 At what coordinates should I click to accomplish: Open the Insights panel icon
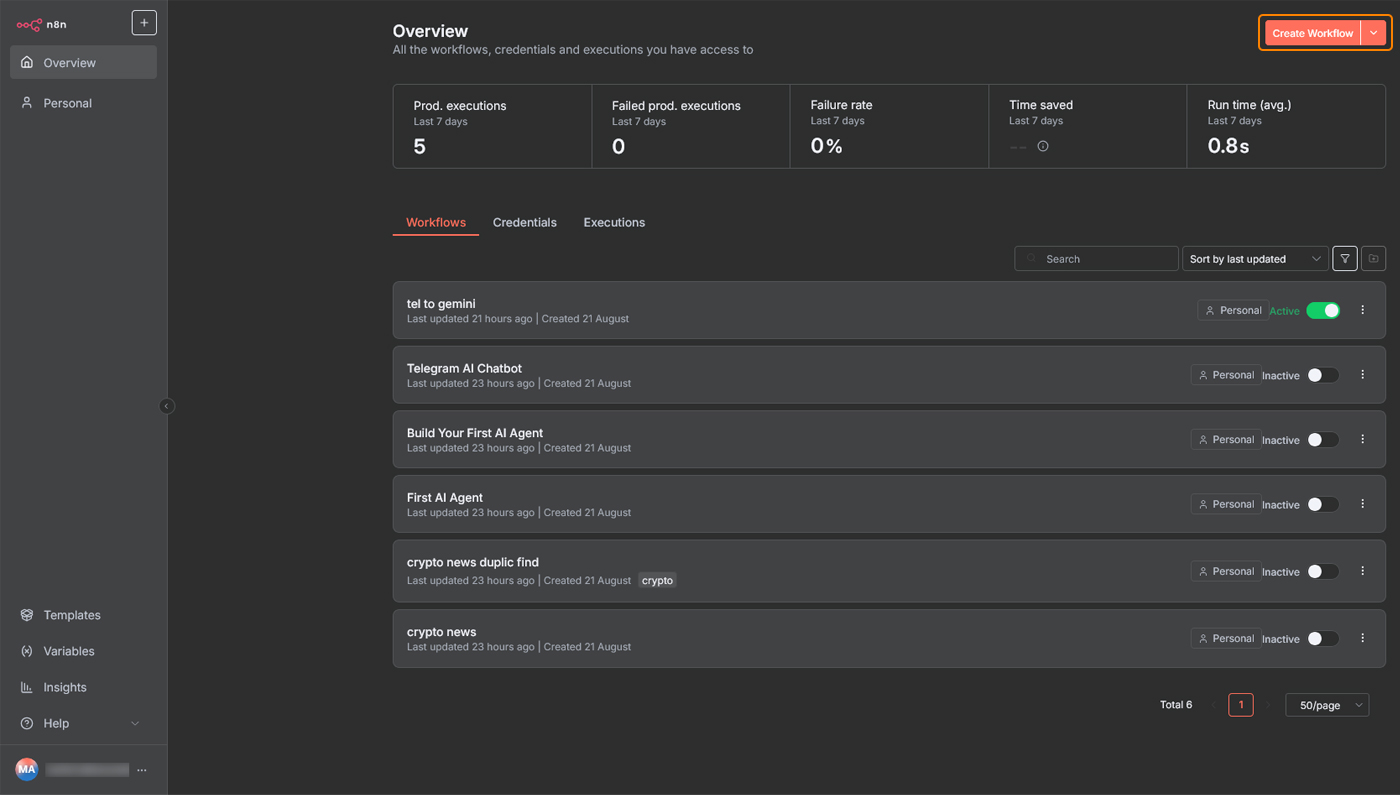26,687
